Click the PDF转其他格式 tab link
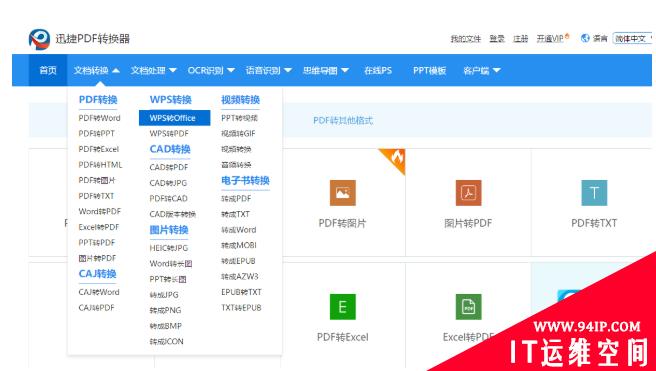The image size is (656, 371). click(x=343, y=120)
